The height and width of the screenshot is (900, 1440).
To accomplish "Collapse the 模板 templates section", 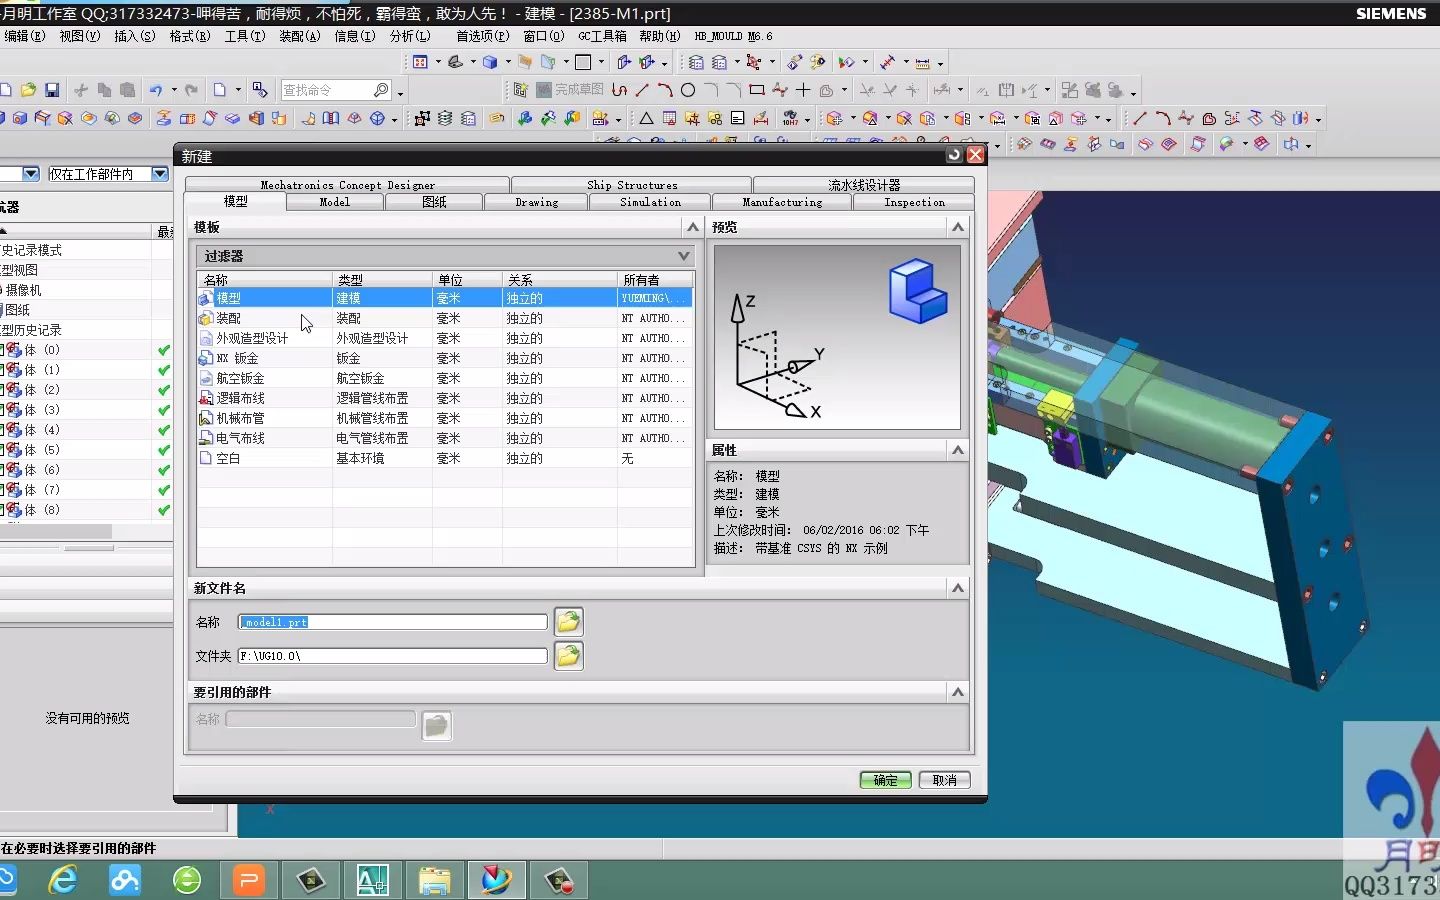I will pos(692,227).
